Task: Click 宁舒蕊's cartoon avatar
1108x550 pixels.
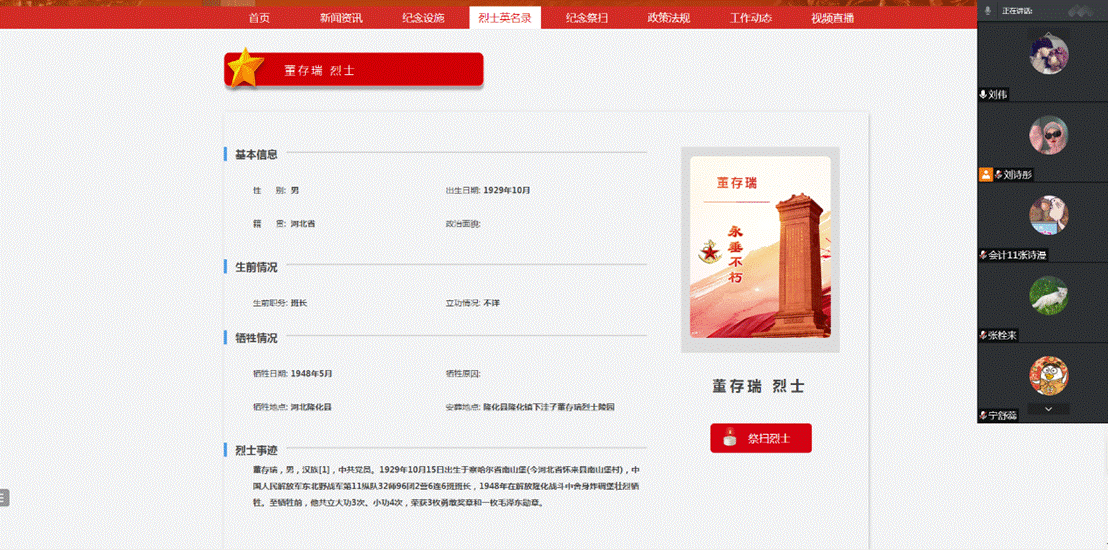Action: (x=1049, y=375)
